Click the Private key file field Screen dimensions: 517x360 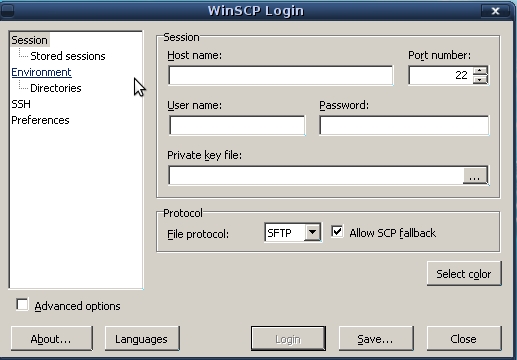[x=316, y=175]
